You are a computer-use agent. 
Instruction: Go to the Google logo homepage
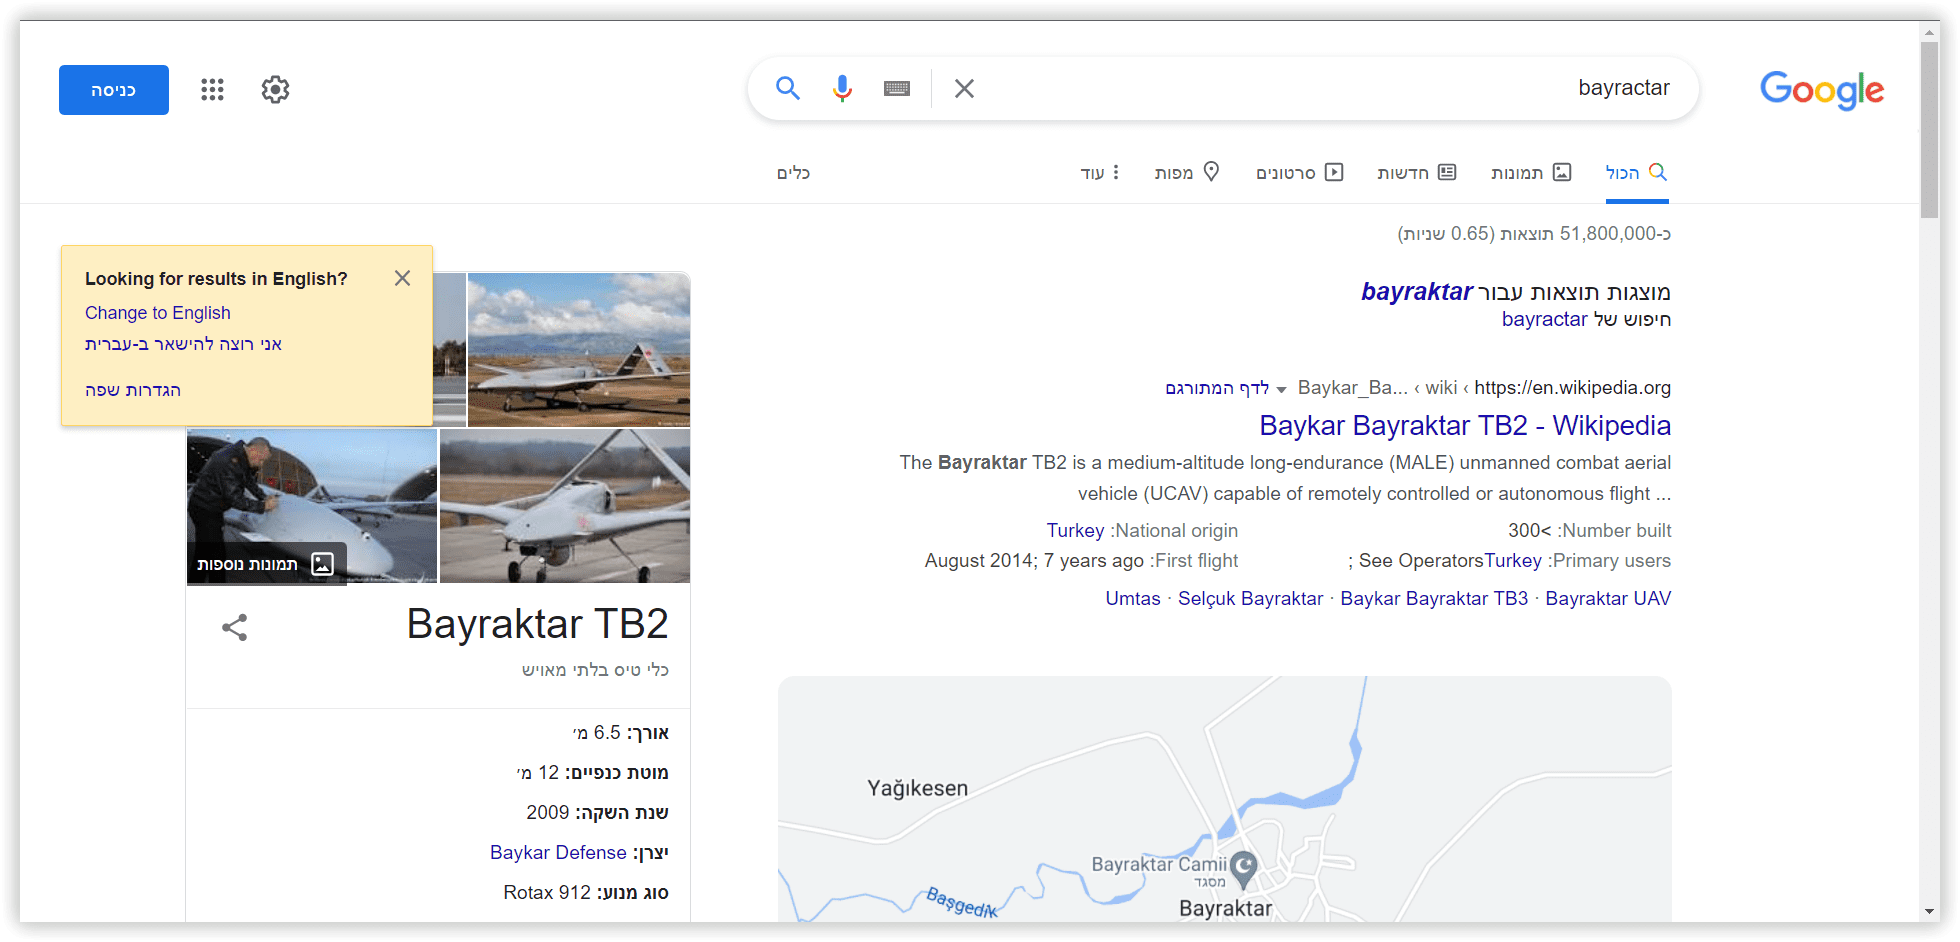(x=1821, y=90)
